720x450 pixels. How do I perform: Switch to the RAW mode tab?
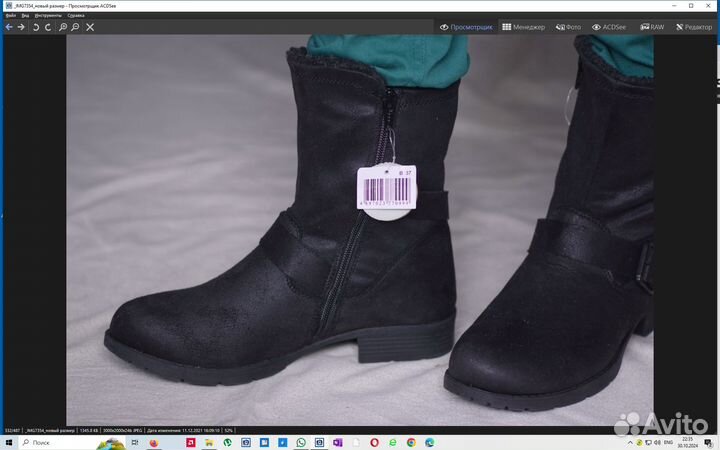pos(652,27)
